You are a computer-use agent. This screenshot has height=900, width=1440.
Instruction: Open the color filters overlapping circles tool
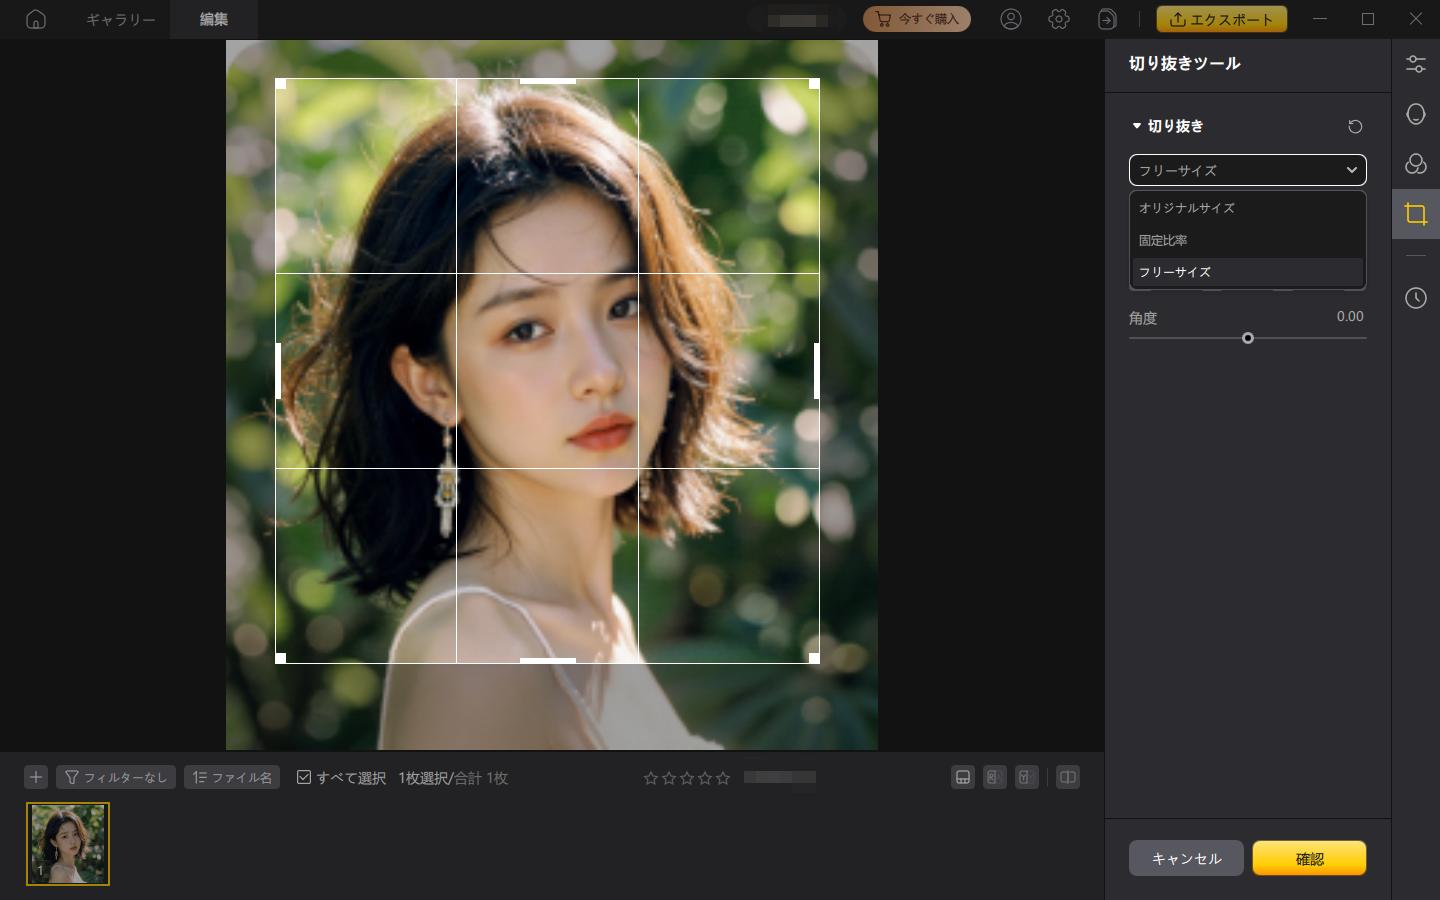coord(1415,164)
